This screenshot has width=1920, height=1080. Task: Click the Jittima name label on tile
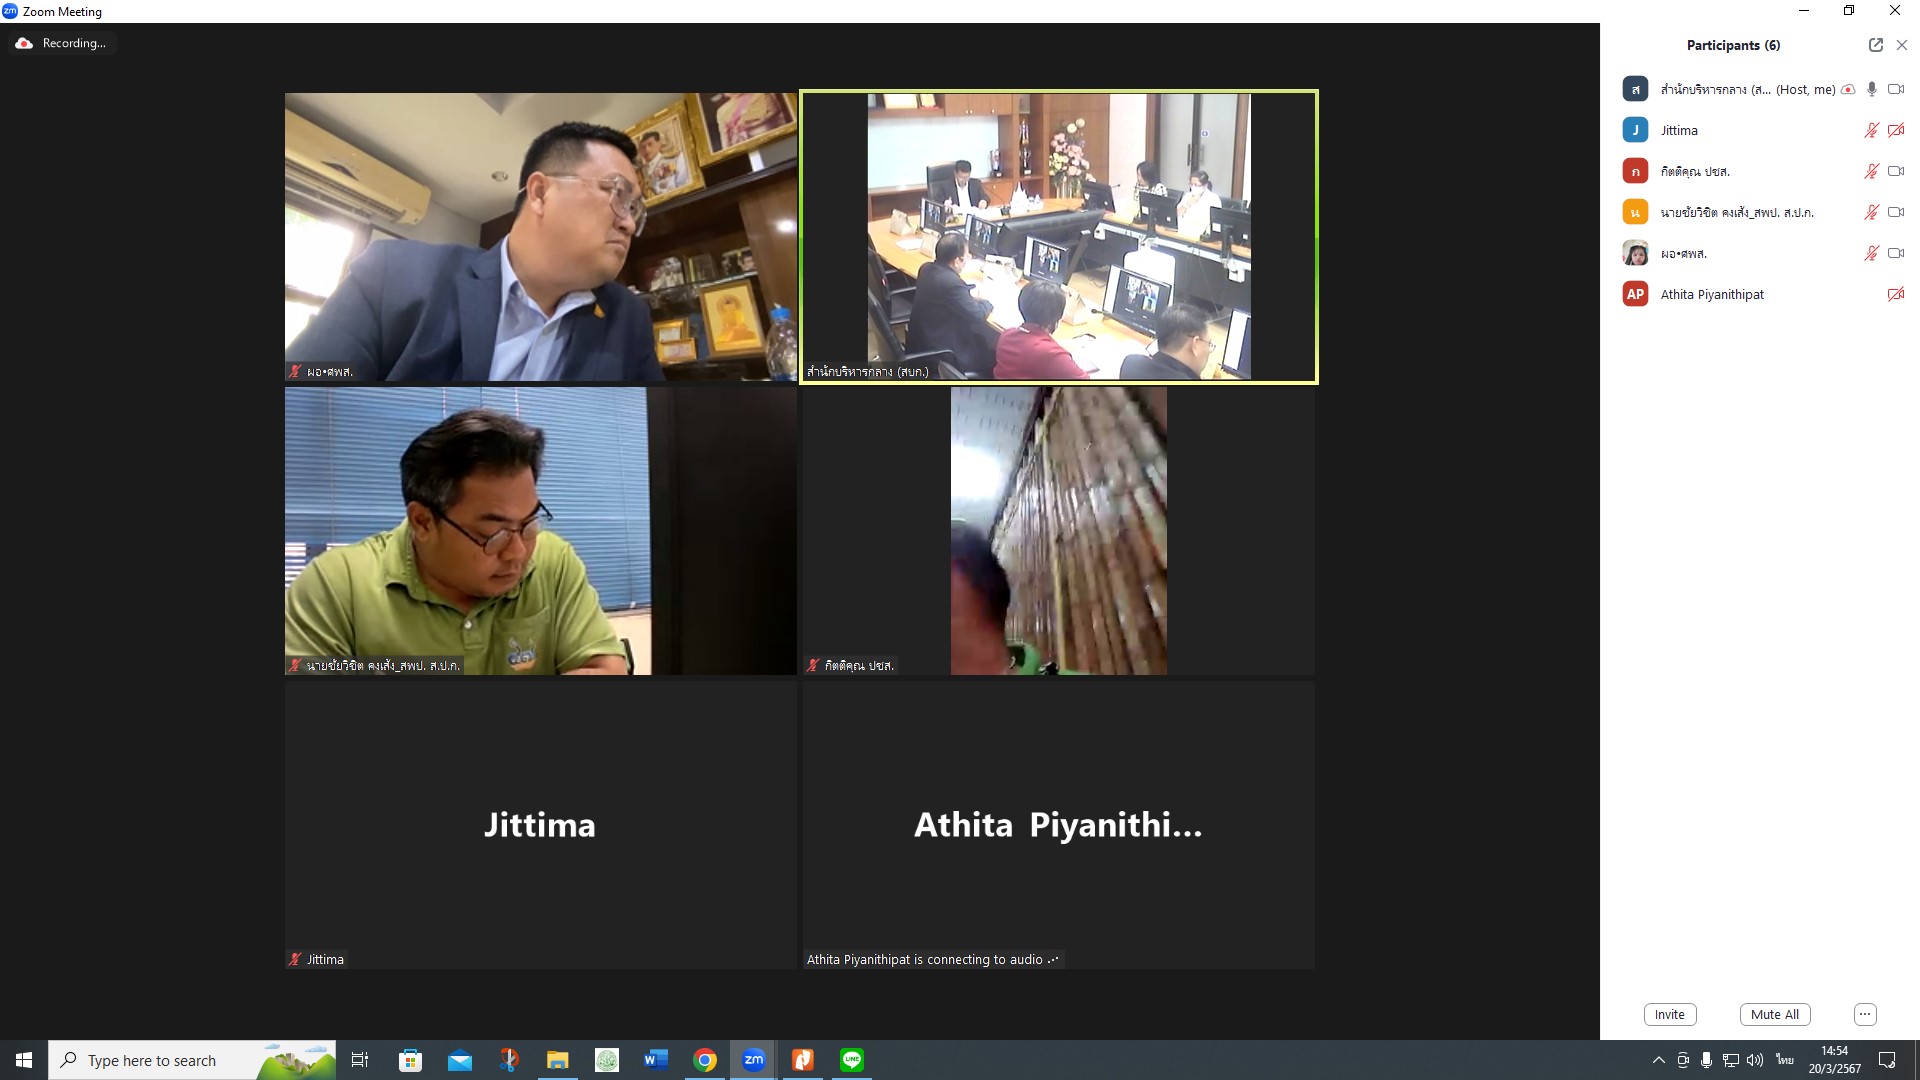pos(317,959)
